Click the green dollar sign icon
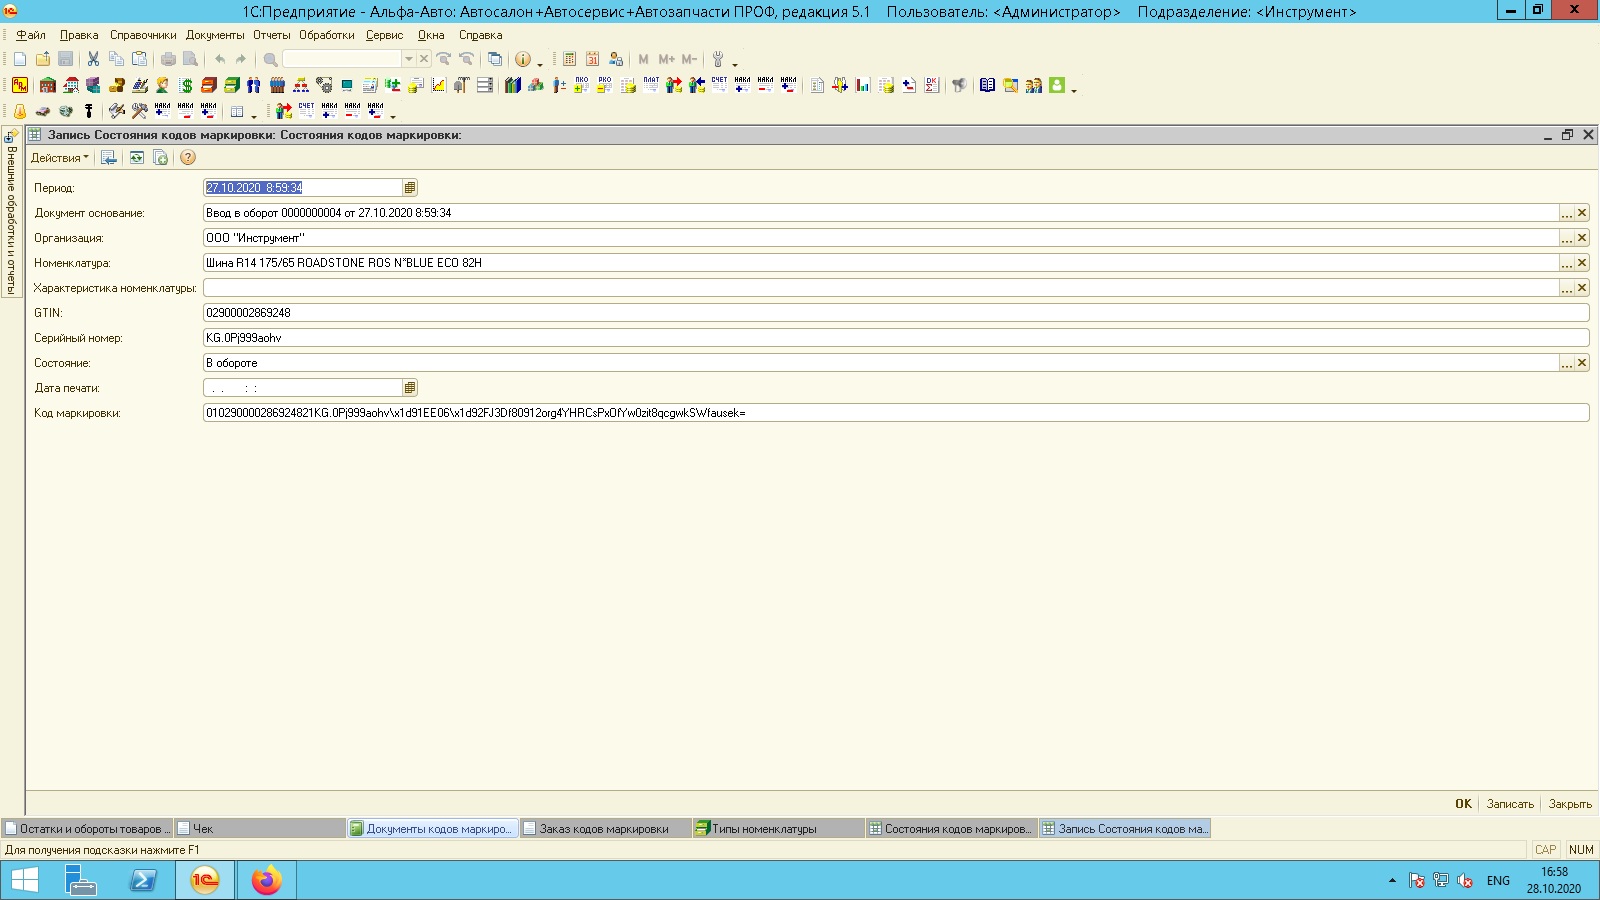Viewport: 1600px width, 900px height. [x=186, y=85]
